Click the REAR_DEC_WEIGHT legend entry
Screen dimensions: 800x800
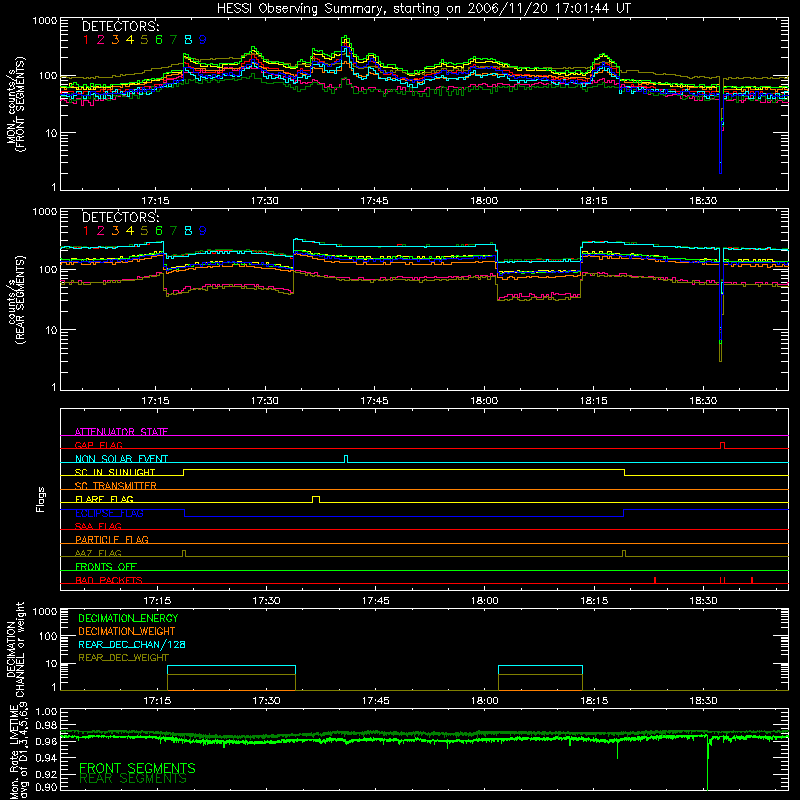(123, 658)
